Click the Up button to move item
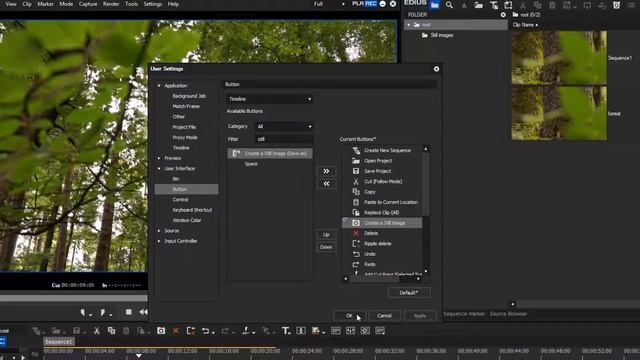The image size is (640, 360). click(x=326, y=235)
